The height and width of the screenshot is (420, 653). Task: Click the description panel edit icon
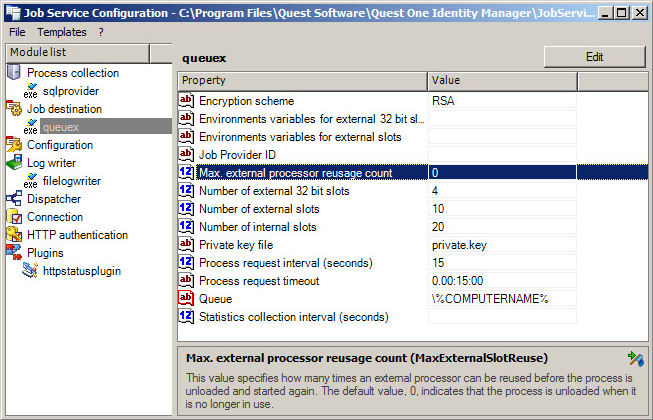[x=636, y=359]
